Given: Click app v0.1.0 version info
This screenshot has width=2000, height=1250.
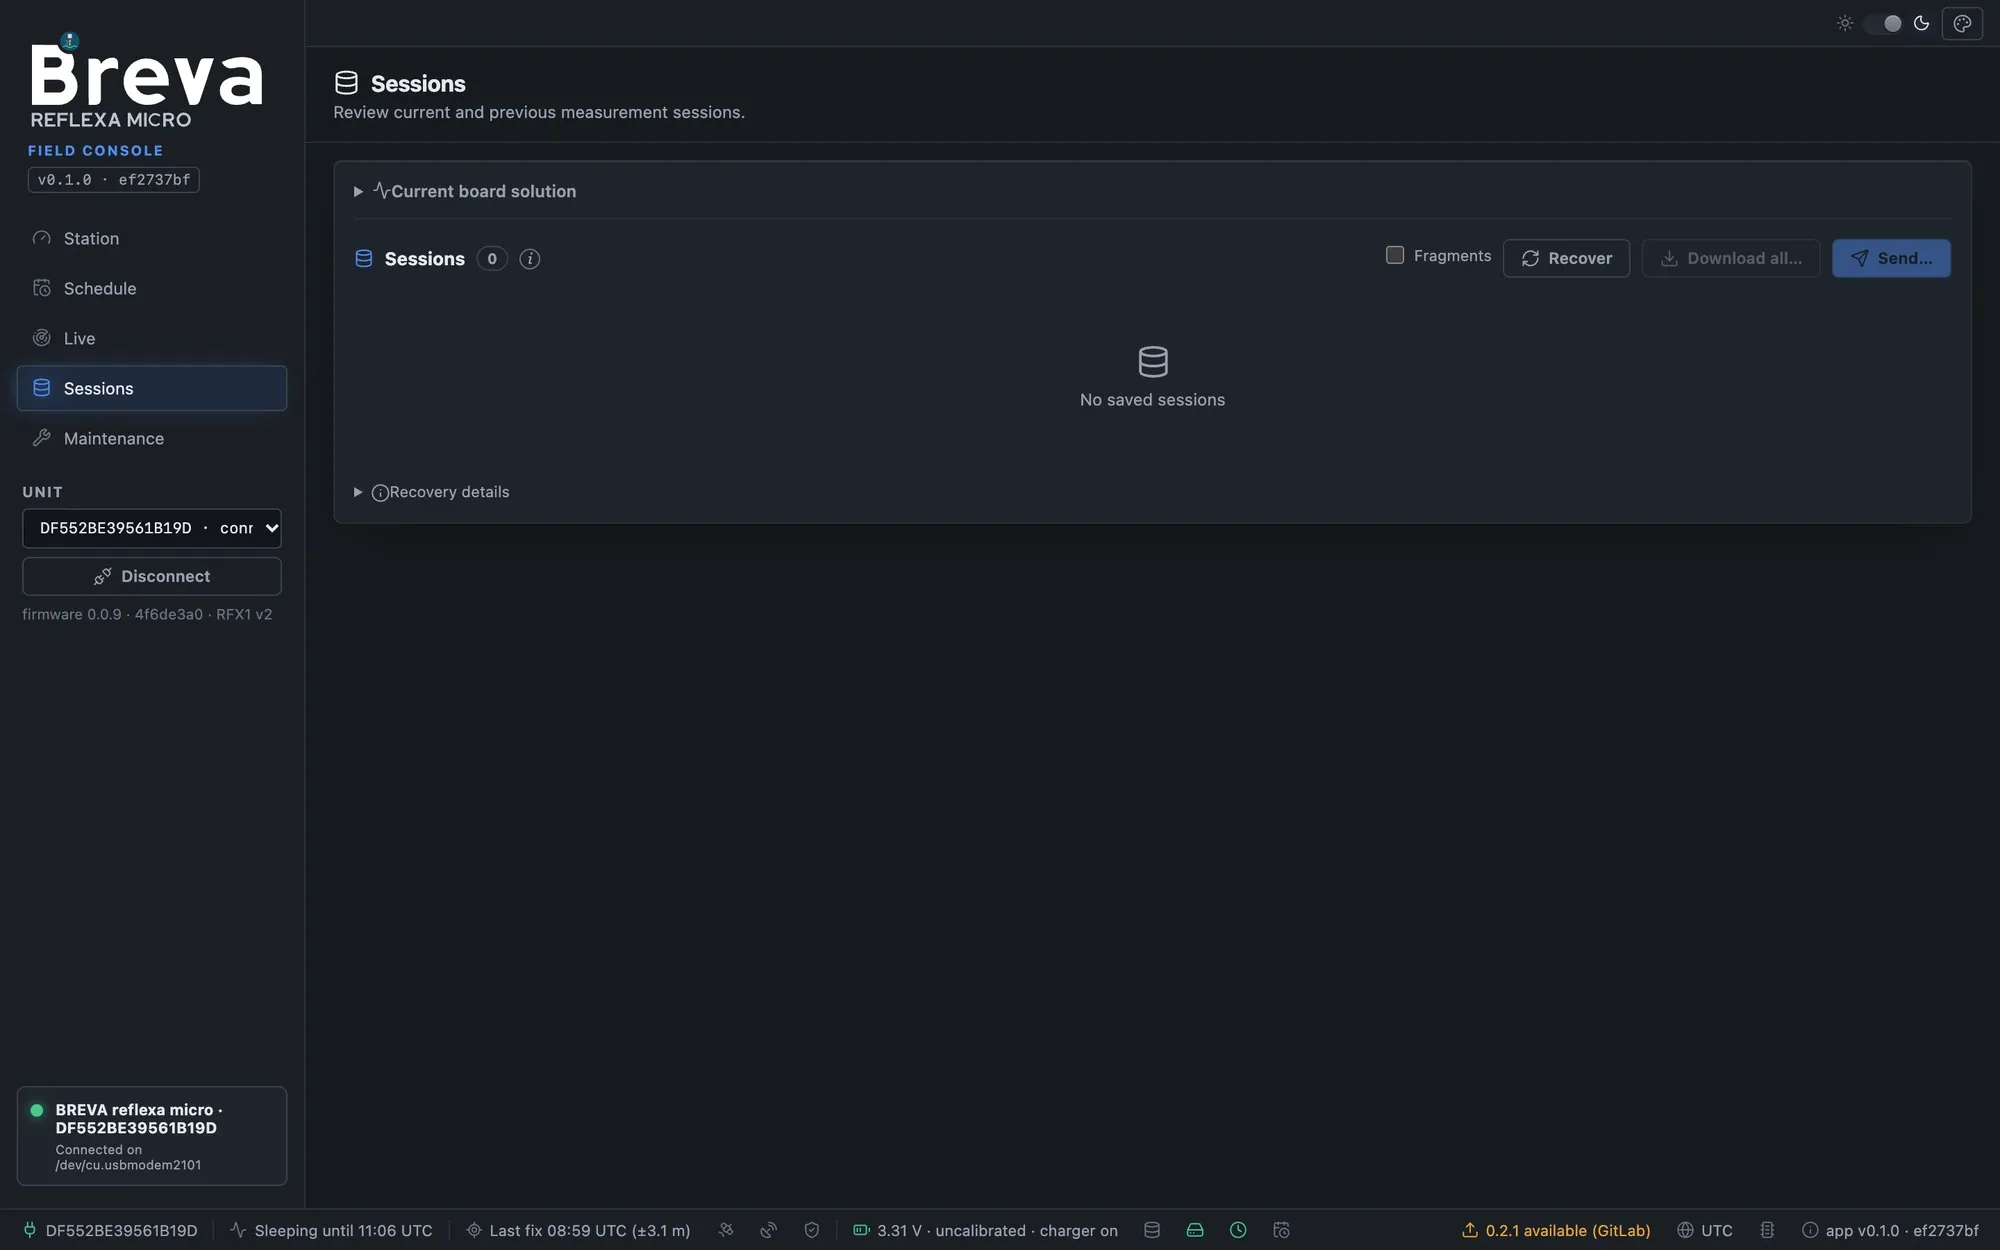Looking at the screenshot, I should click(x=1890, y=1230).
